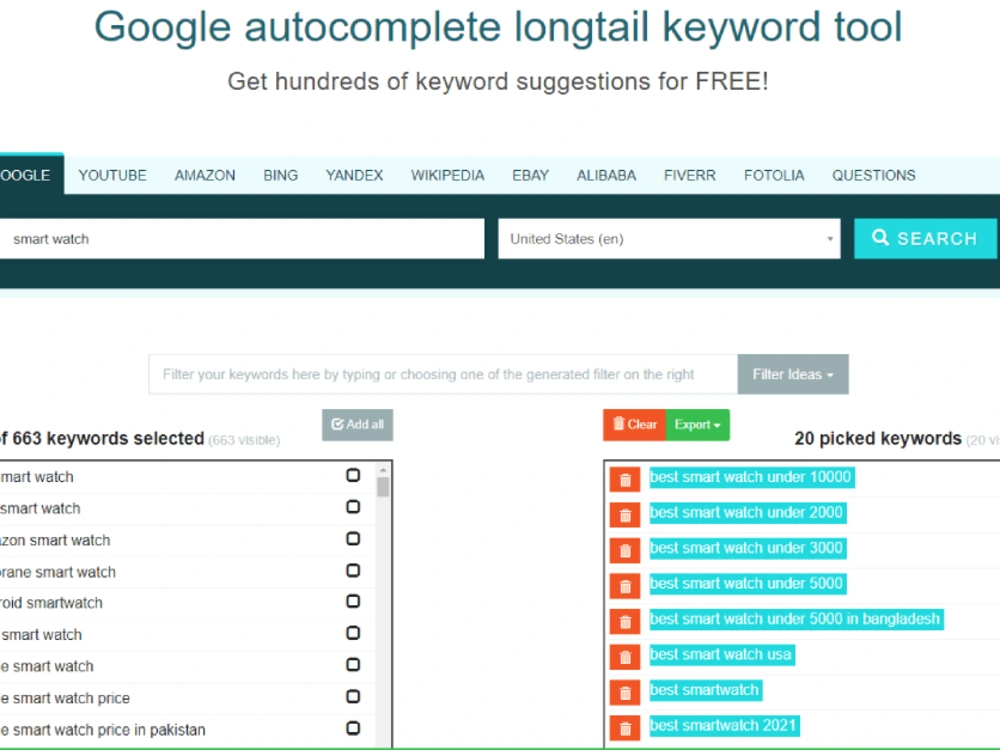This screenshot has width=1000, height=750.
Task: Click the keyword list scrollbar thumb
Action: pyautogui.click(x=383, y=487)
